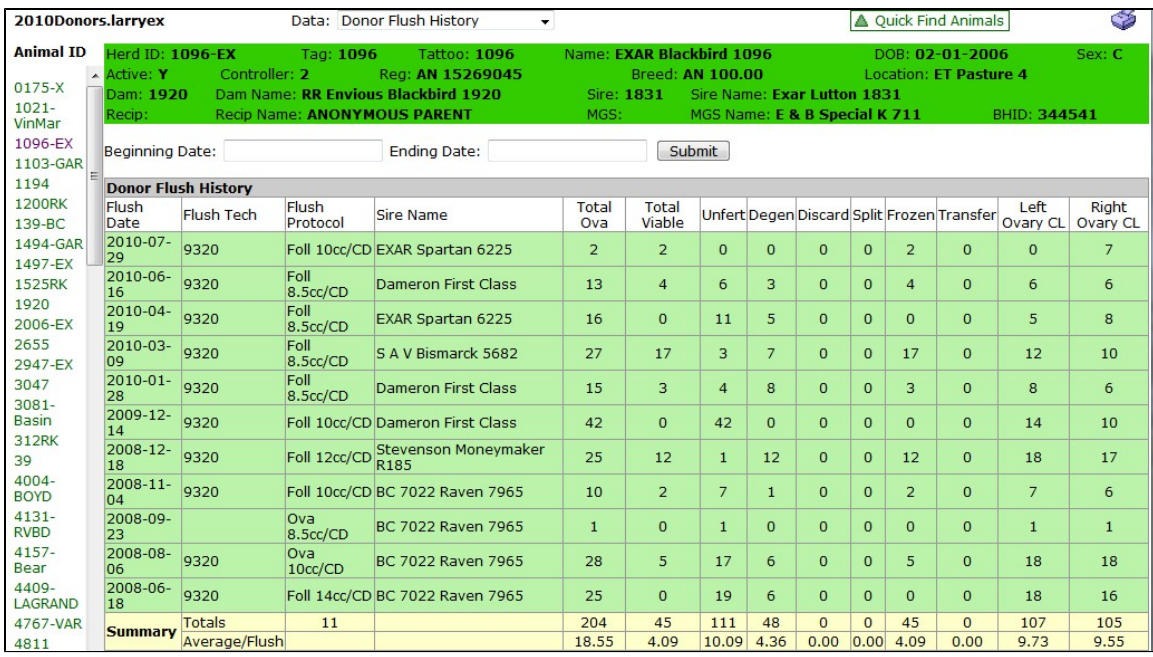Select animal 1096-EX in the list

point(43,143)
